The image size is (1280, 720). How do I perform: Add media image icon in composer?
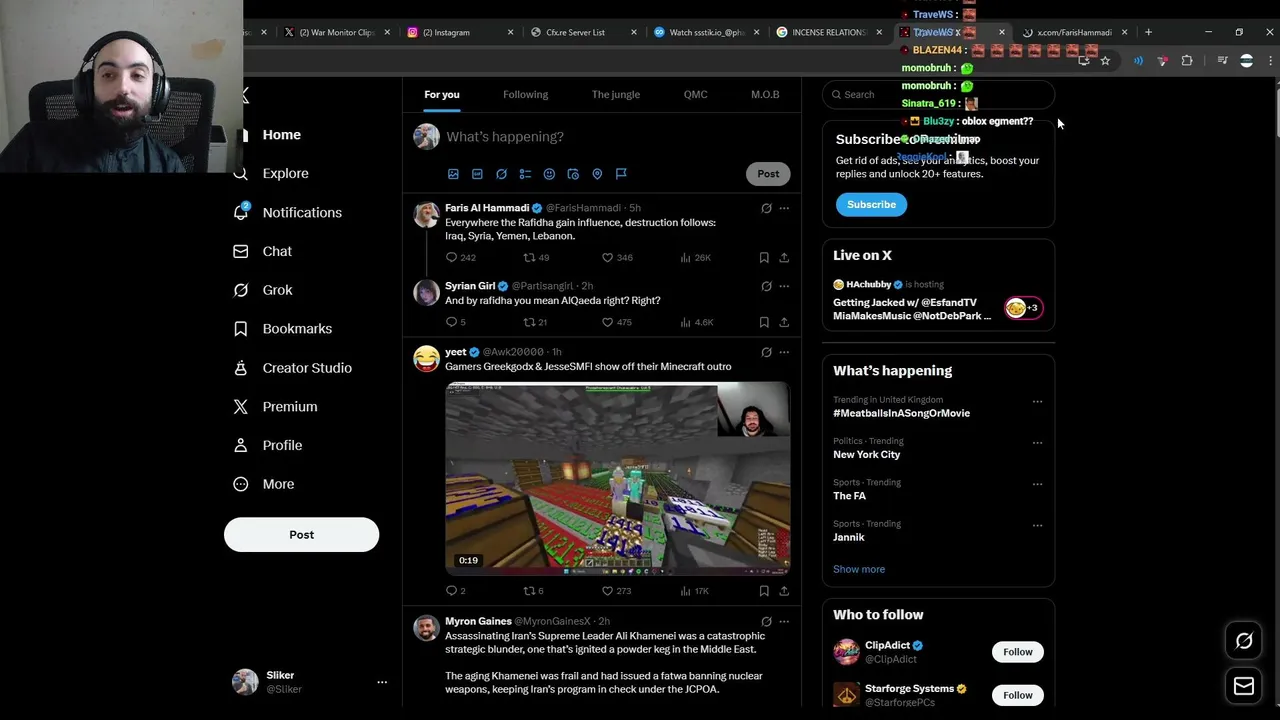click(453, 174)
